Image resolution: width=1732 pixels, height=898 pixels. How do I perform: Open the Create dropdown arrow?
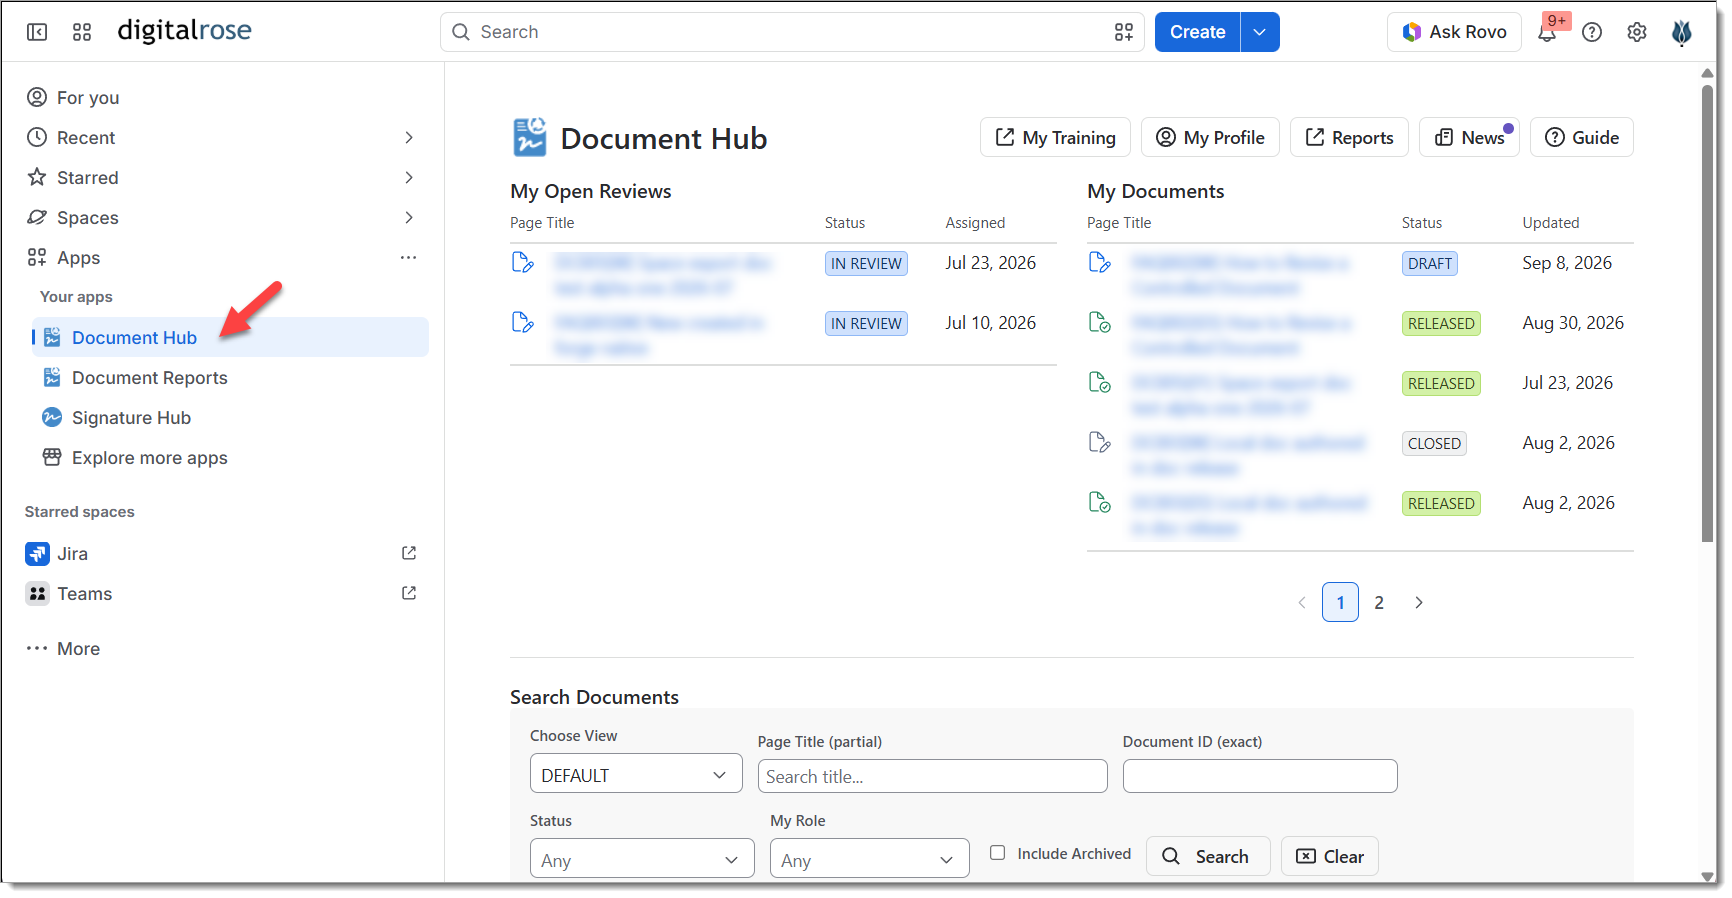tap(1260, 32)
